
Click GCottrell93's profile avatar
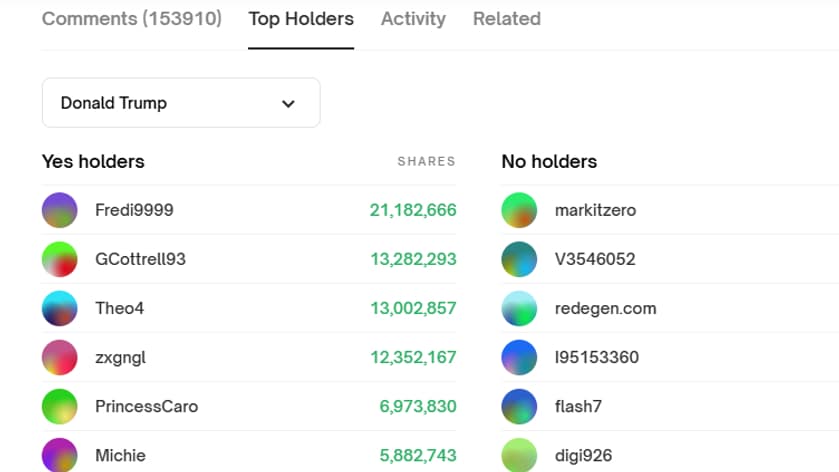pyautogui.click(x=59, y=259)
